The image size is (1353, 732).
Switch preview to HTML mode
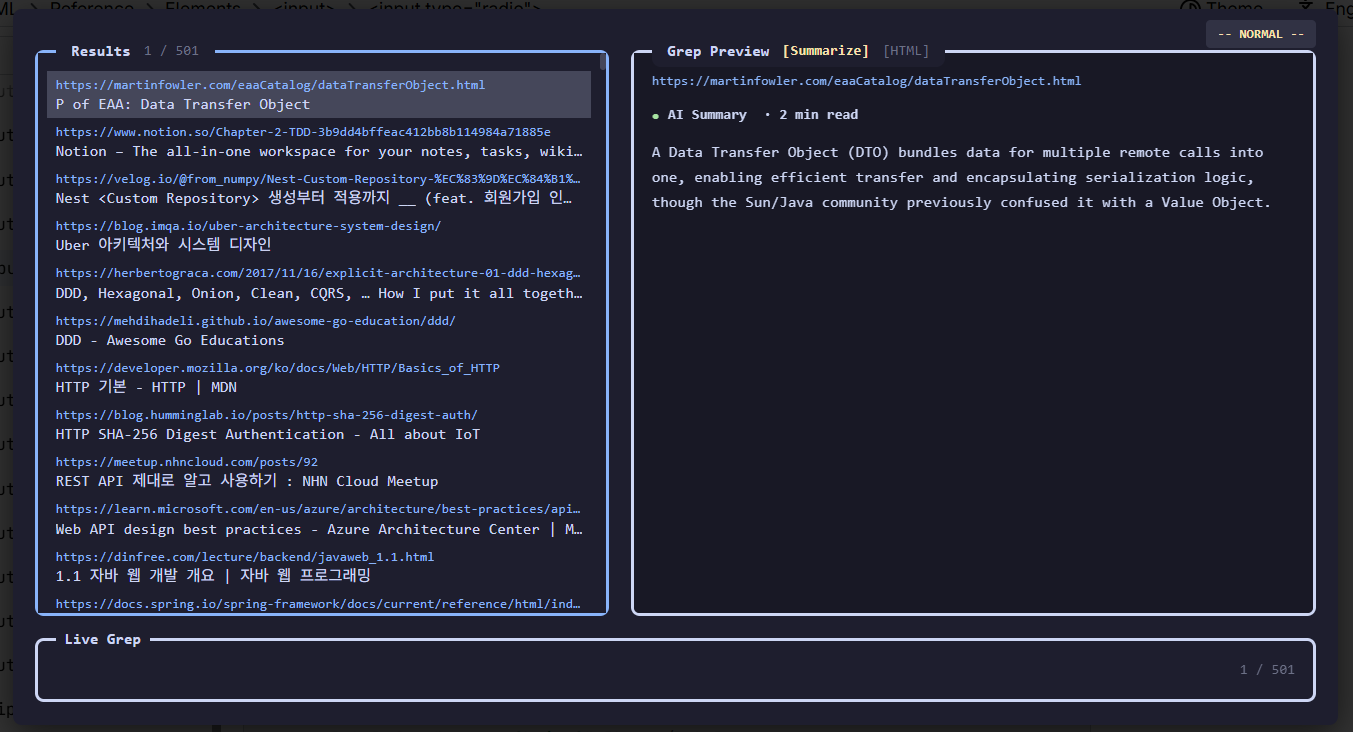coord(906,51)
